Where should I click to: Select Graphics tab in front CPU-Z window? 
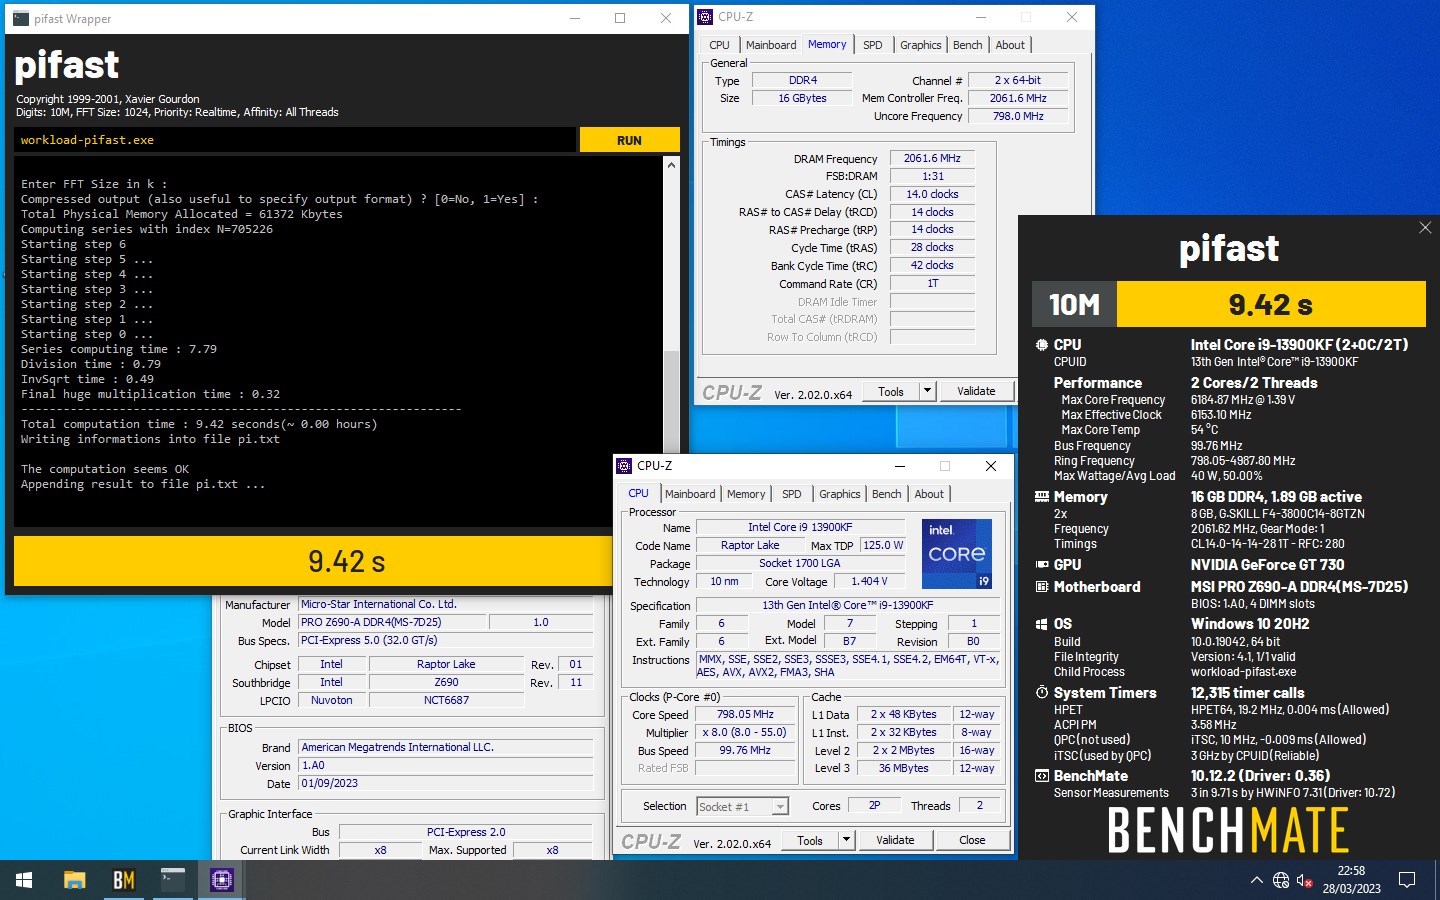(839, 494)
